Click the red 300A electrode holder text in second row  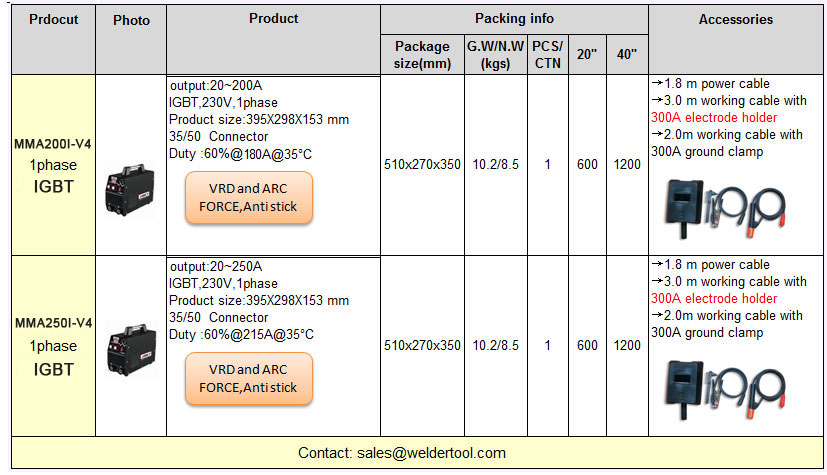[x=713, y=299]
